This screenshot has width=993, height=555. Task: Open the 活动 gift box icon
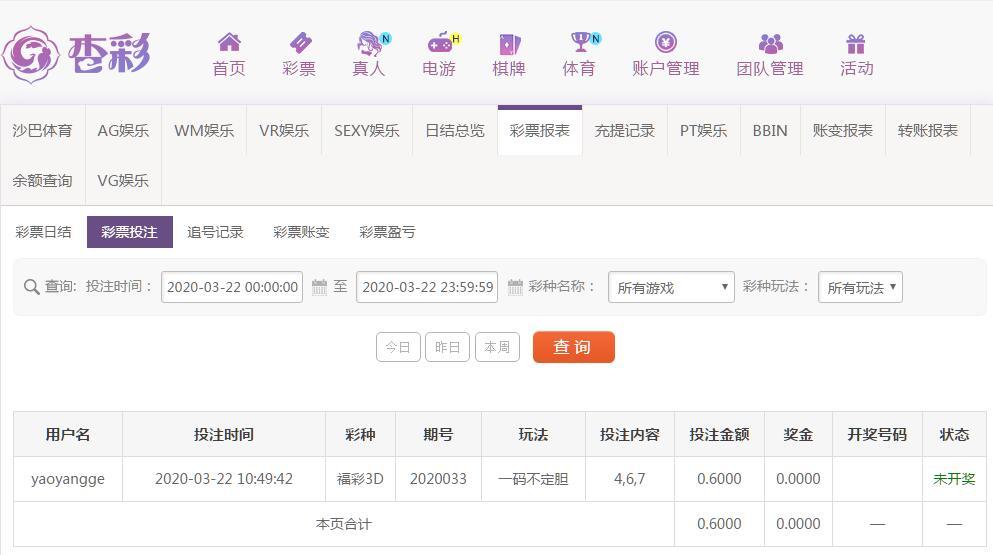point(856,43)
